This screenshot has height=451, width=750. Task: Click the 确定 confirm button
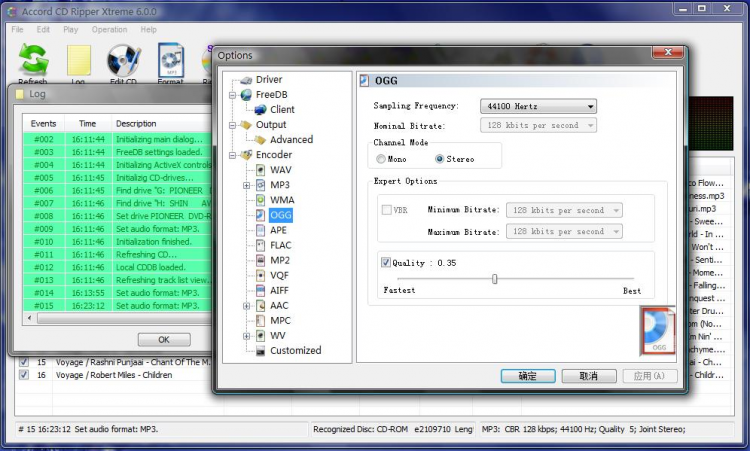coord(528,376)
